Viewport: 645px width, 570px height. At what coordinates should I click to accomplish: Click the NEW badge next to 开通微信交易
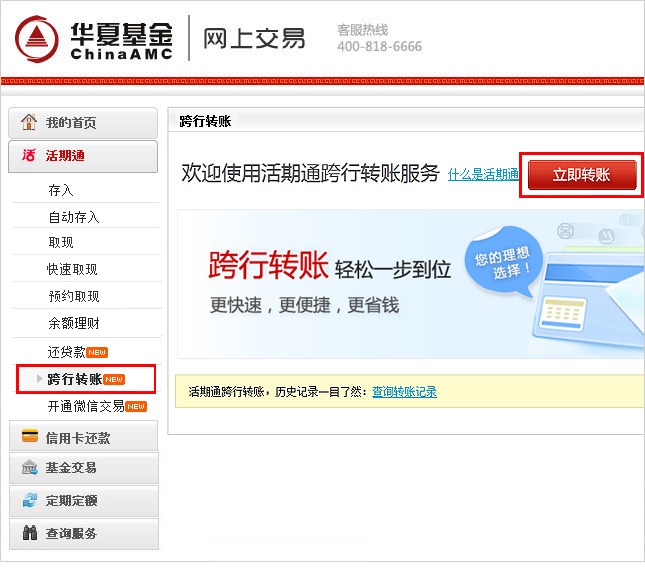point(136,406)
